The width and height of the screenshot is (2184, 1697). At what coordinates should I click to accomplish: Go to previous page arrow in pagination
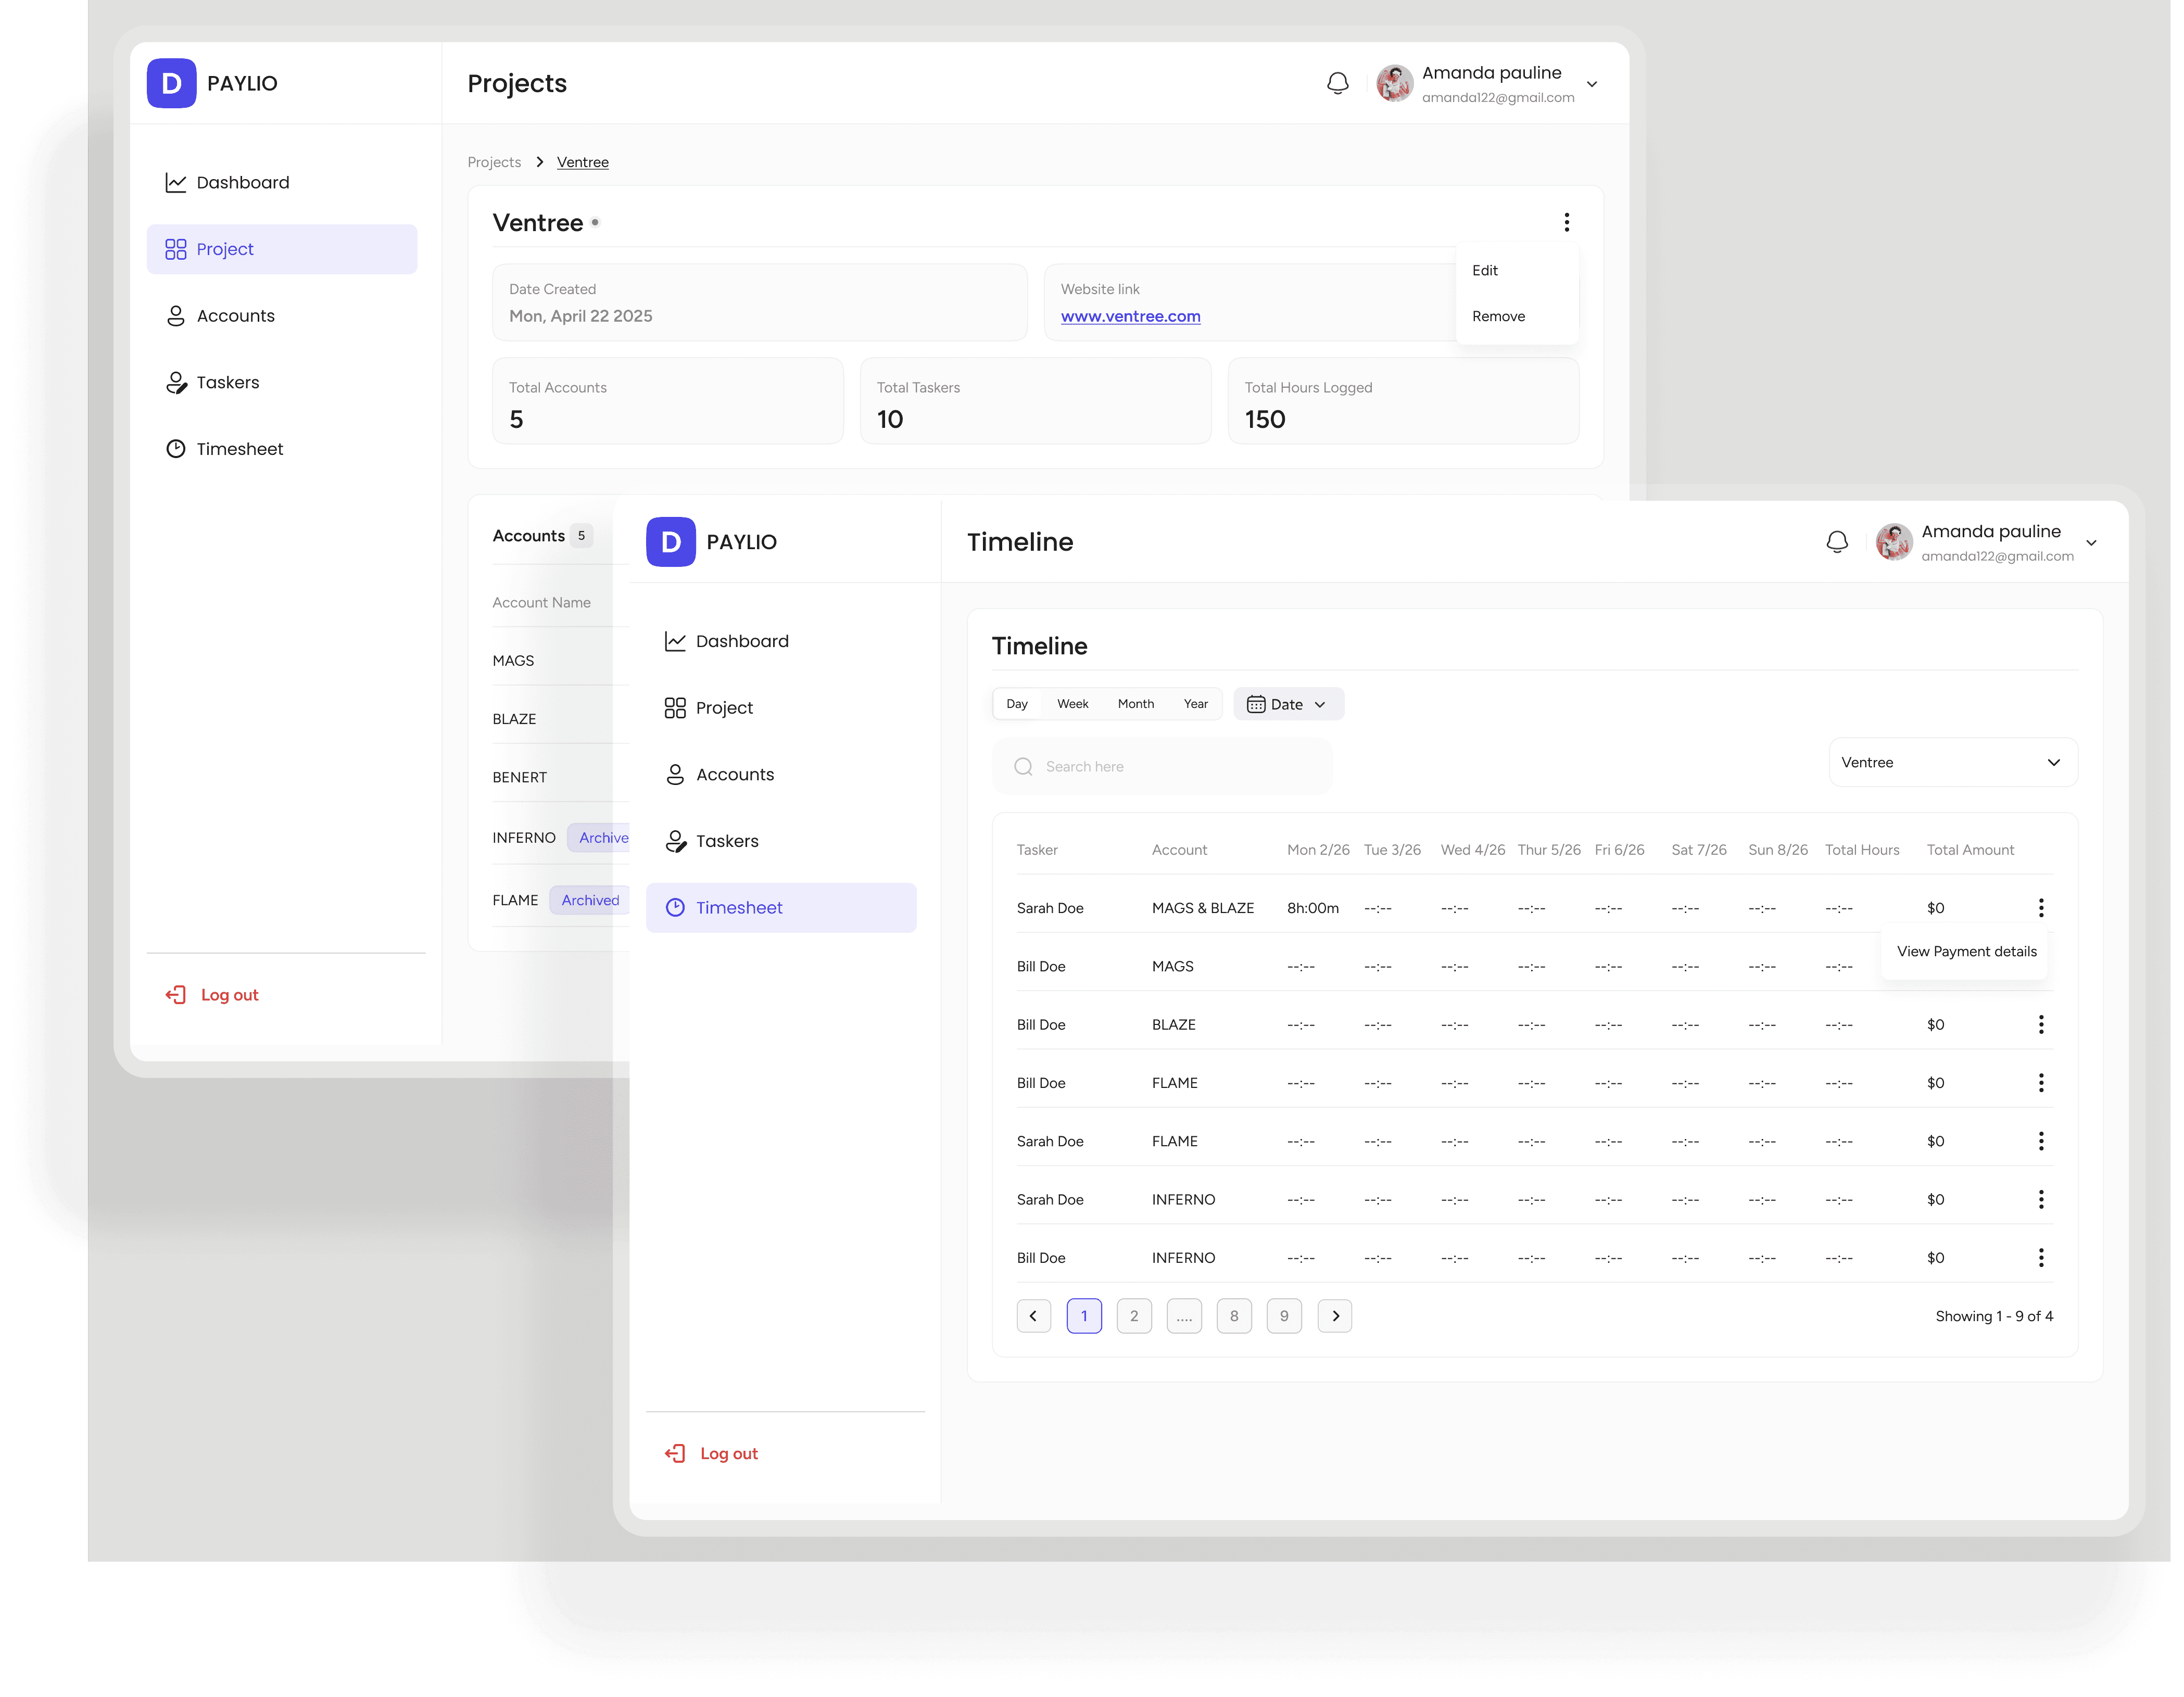[x=1033, y=1316]
